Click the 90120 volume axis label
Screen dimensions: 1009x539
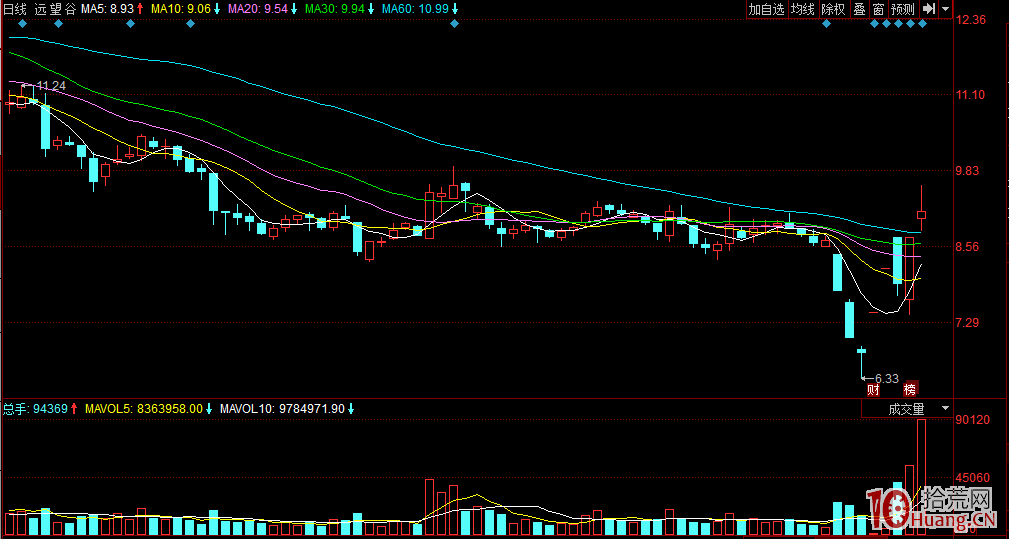[974, 420]
